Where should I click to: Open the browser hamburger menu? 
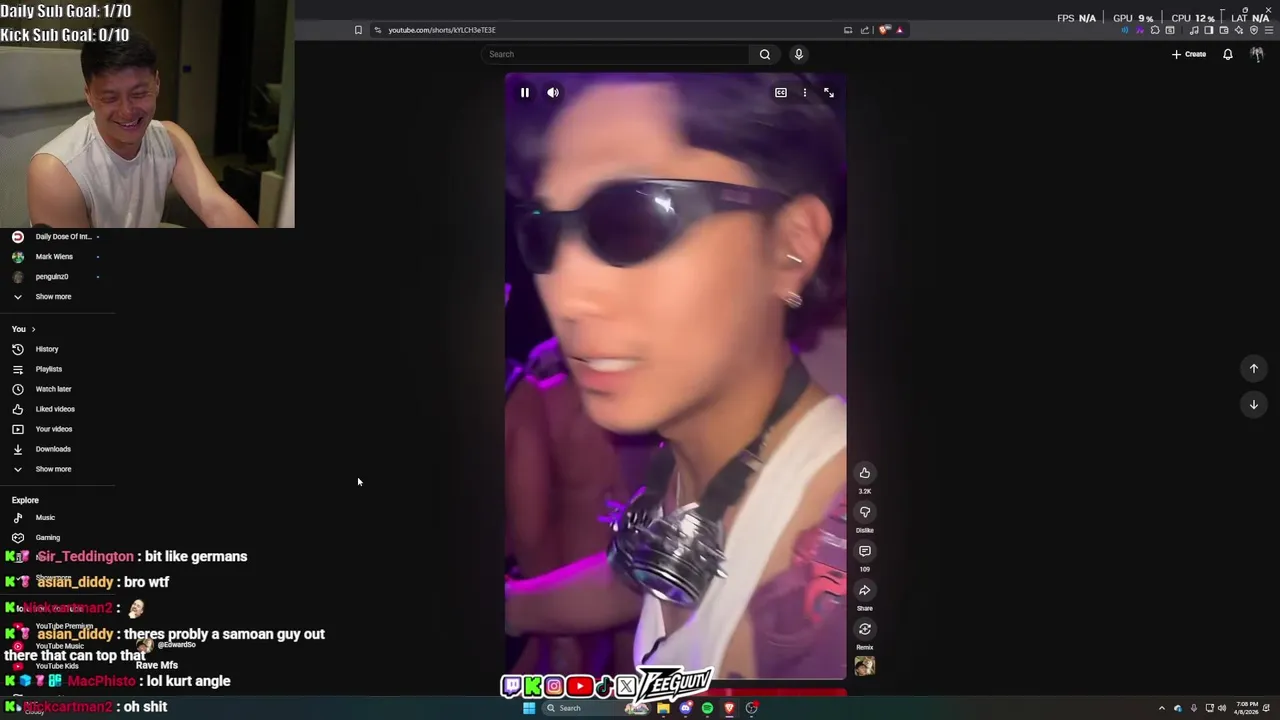[1268, 30]
